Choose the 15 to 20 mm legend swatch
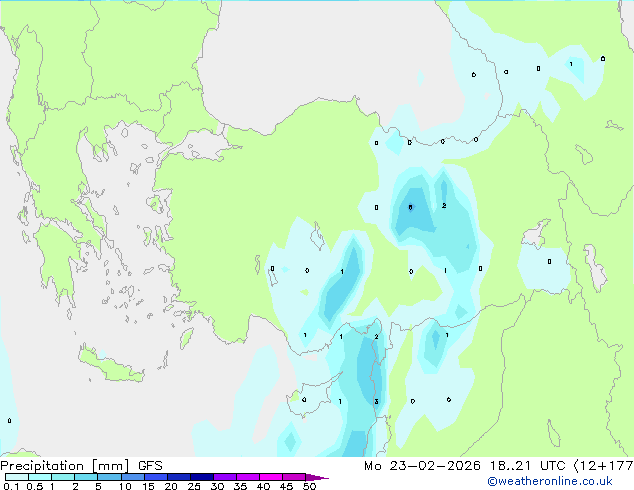The image size is (634, 490). pyautogui.click(x=156, y=477)
